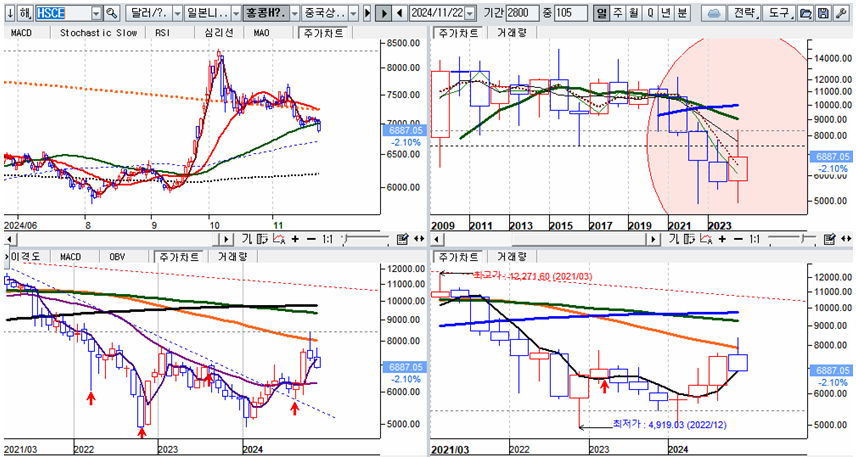Click the left-triangle button before the date
This screenshot has width=856, height=457.
coord(400,13)
